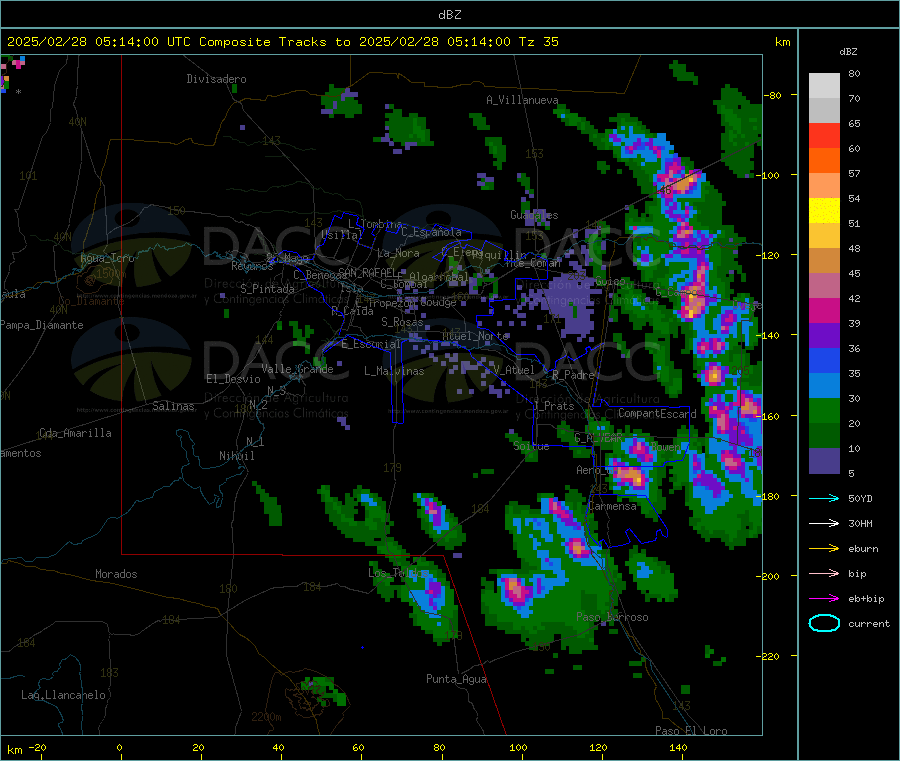Image resolution: width=900 pixels, height=761 pixels.
Task: Click the '-80' tick on right km axis
Action: pos(772,95)
